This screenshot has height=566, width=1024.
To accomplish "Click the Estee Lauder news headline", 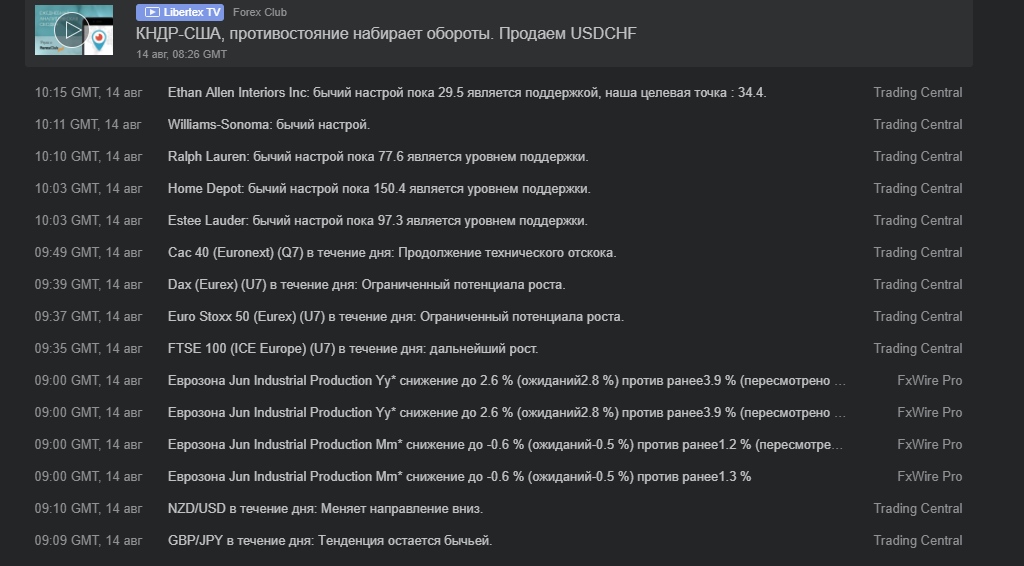I will pyautogui.click(x=377, y=220).
